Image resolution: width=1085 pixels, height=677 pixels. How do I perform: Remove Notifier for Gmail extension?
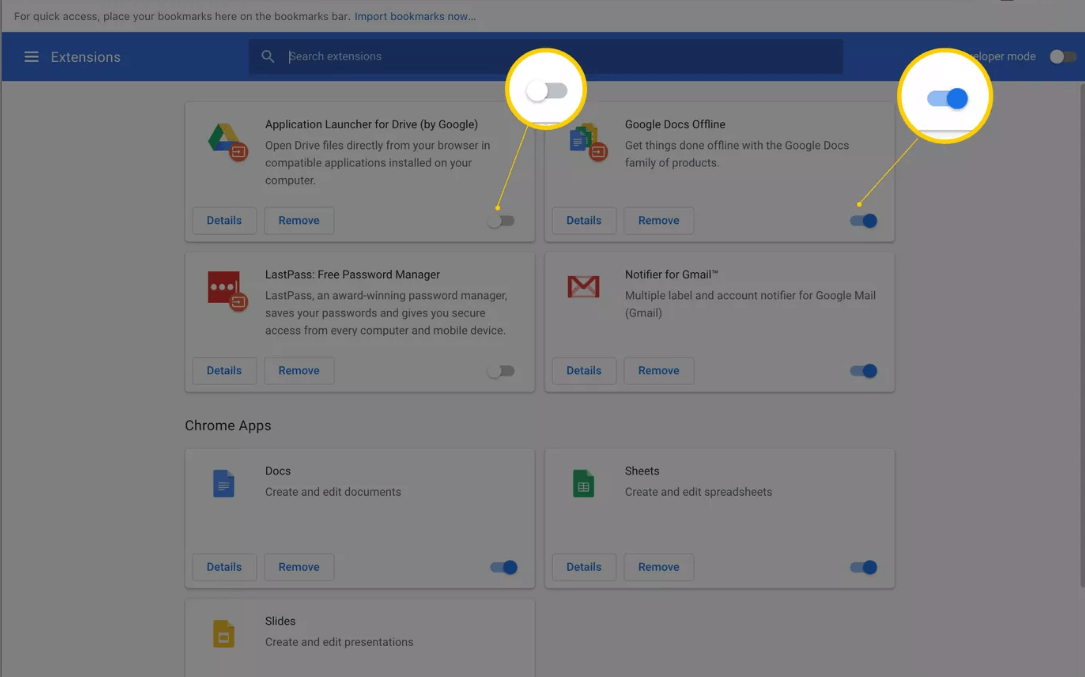pos(659,370)
